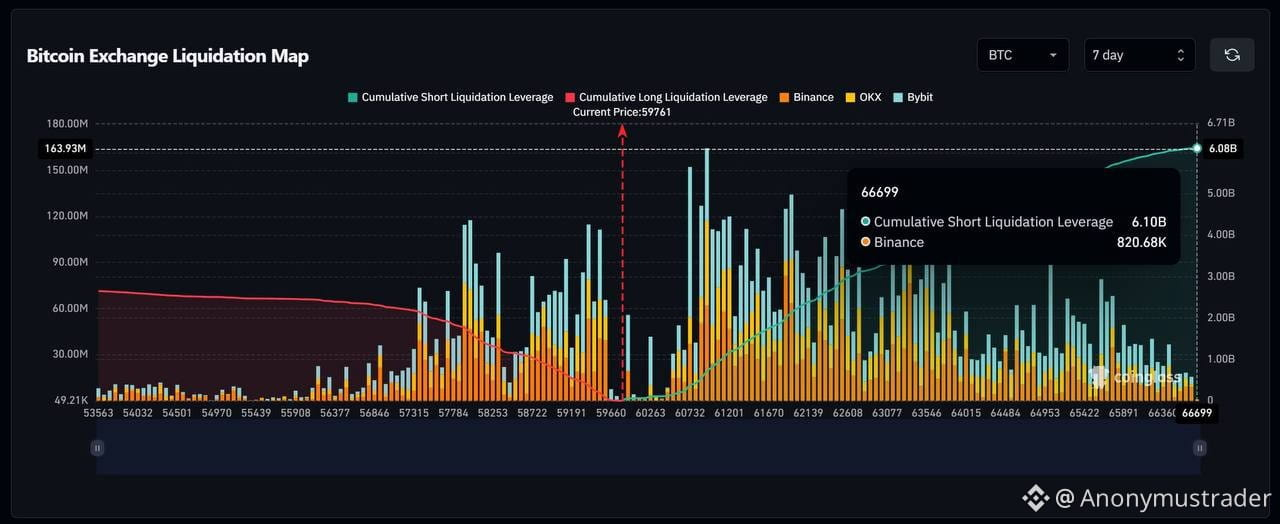Click the 65891 x-axis price label
The image size is (1280, 524).
1123,413
